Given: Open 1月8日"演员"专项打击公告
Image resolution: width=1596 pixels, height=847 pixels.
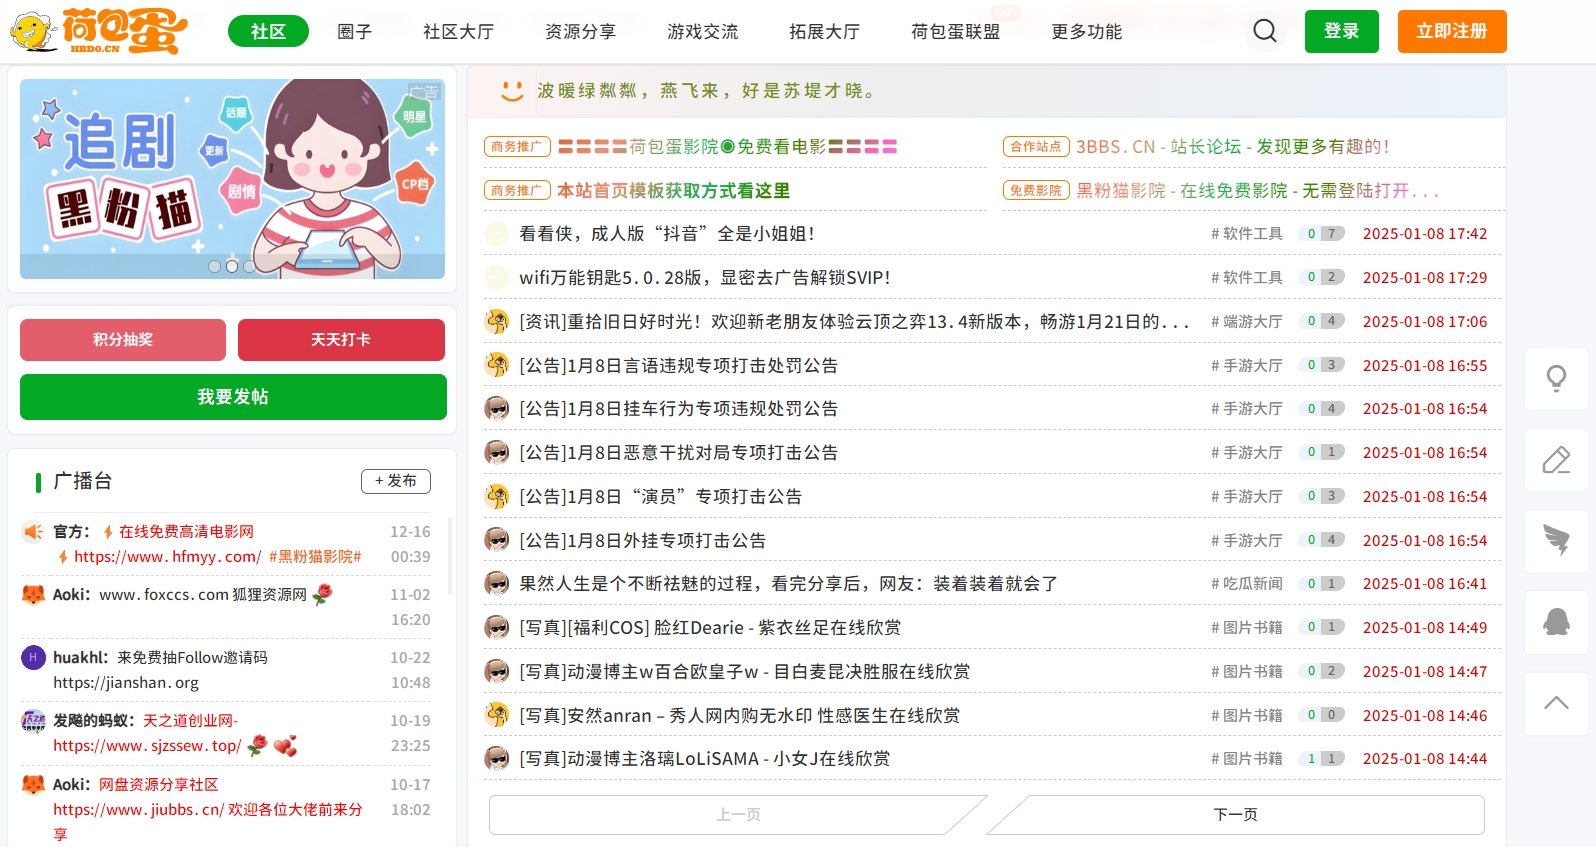Looking at the screenshot, I should click(661, 497).
